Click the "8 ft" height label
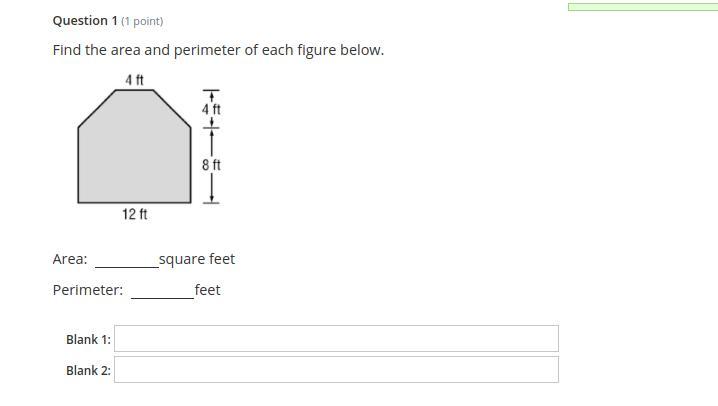 [x=211, y=164]
